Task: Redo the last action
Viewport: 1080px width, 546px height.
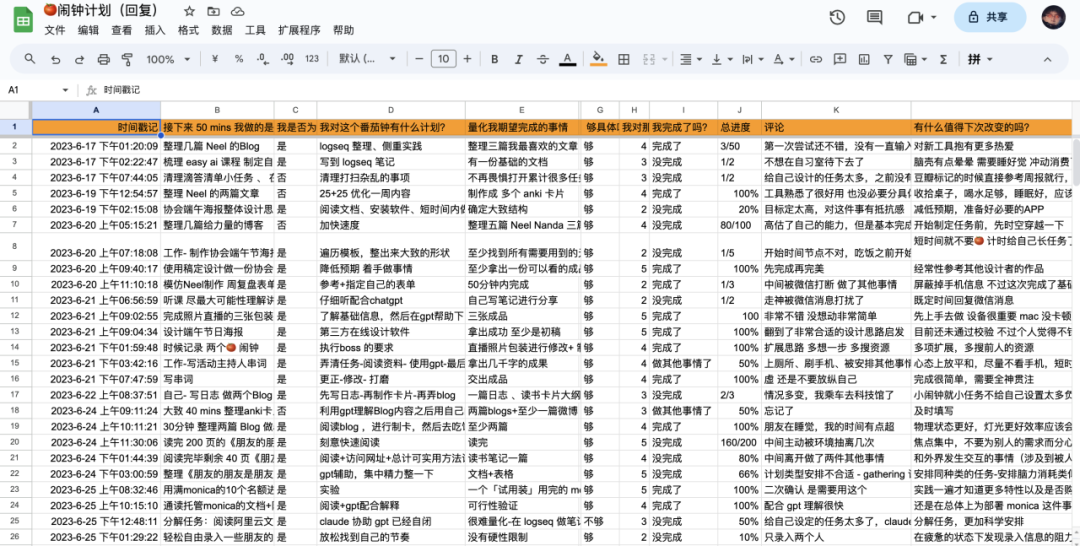Action: tap(79, 59)
